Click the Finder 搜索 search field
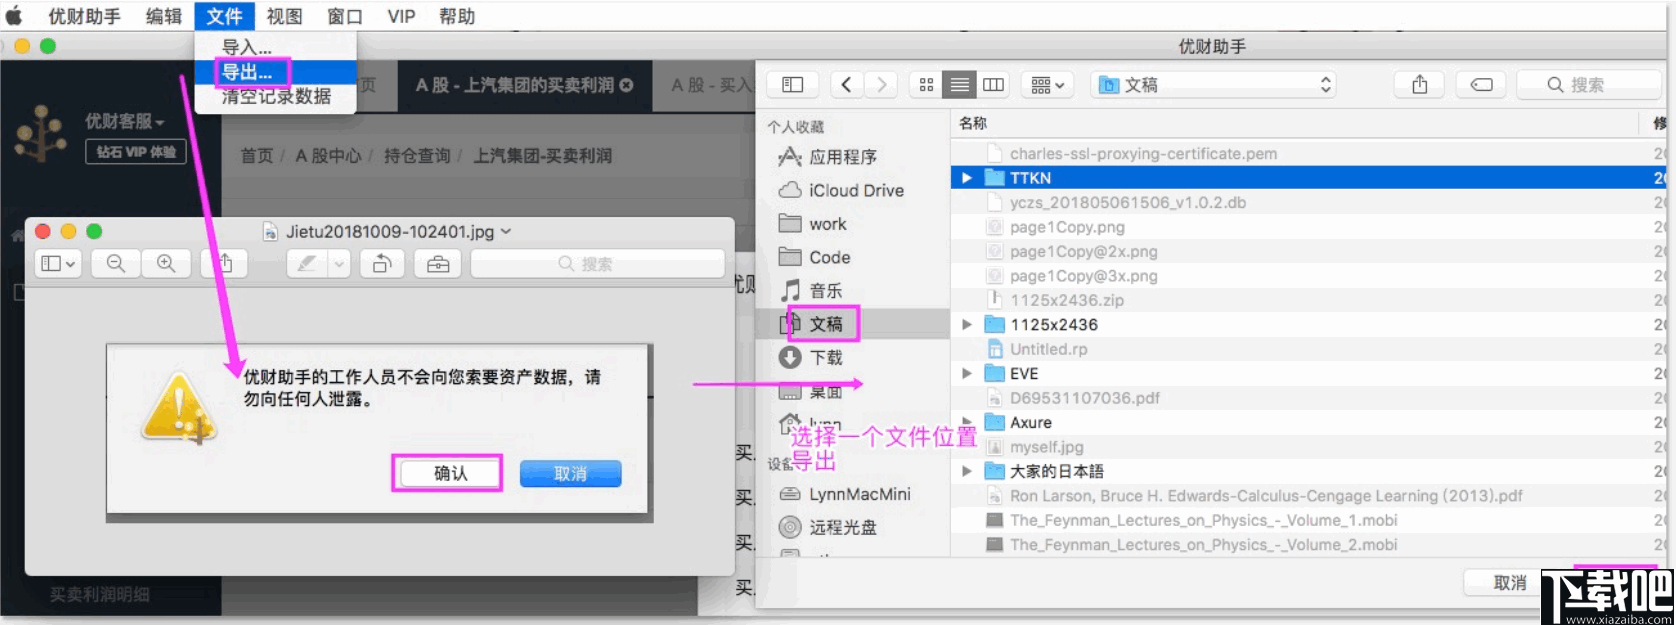 pos(1588,85)
